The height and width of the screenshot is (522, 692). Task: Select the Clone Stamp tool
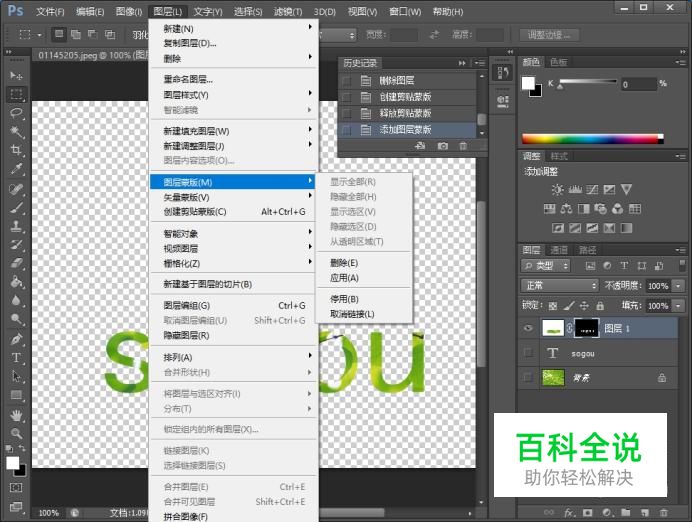point(16,226)
